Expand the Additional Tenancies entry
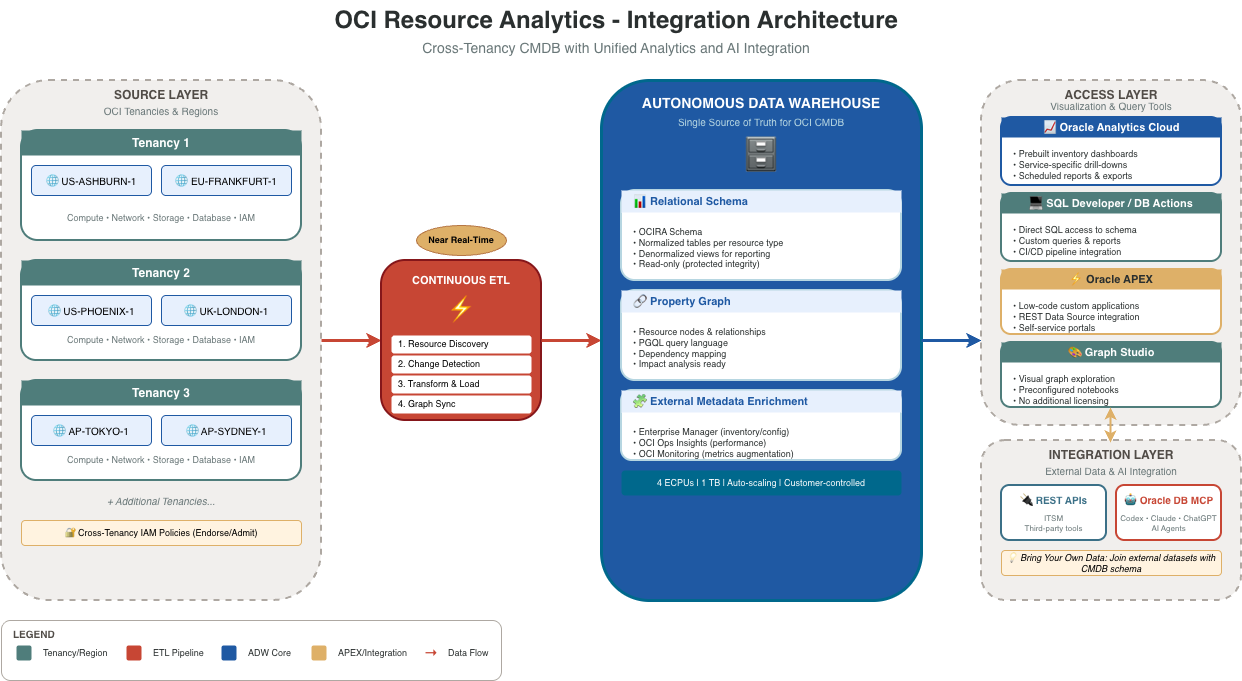 click(161, 500)
